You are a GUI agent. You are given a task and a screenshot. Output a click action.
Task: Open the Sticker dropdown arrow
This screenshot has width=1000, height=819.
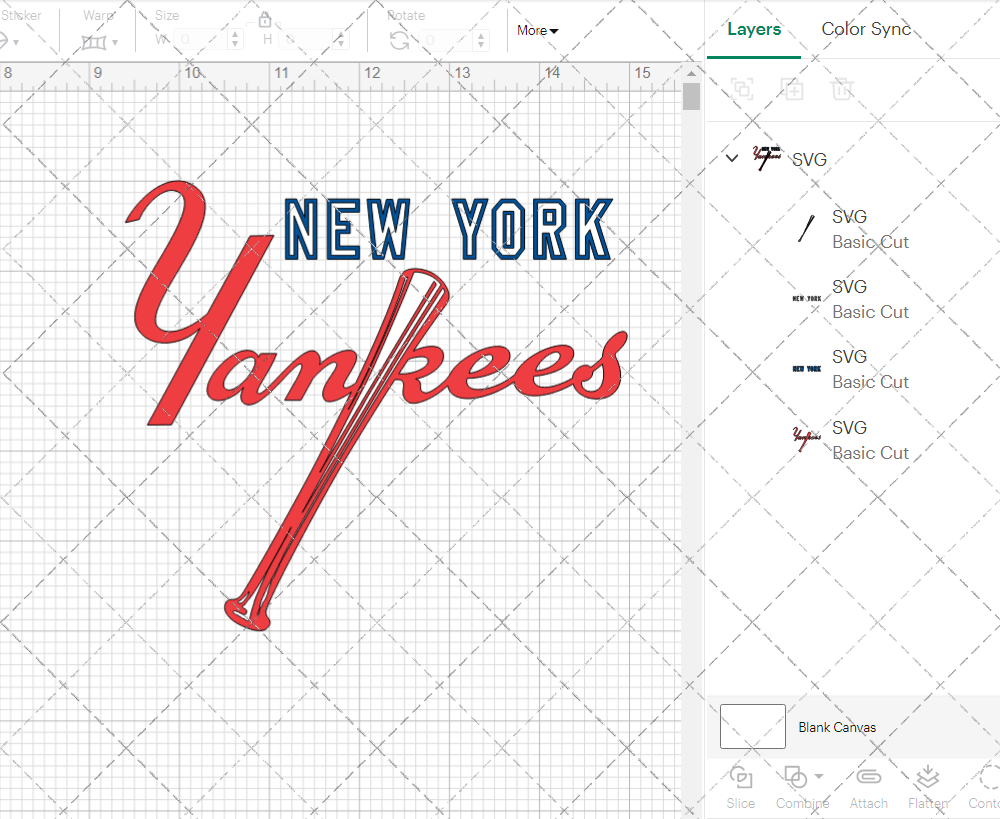(x=16, y=43)
